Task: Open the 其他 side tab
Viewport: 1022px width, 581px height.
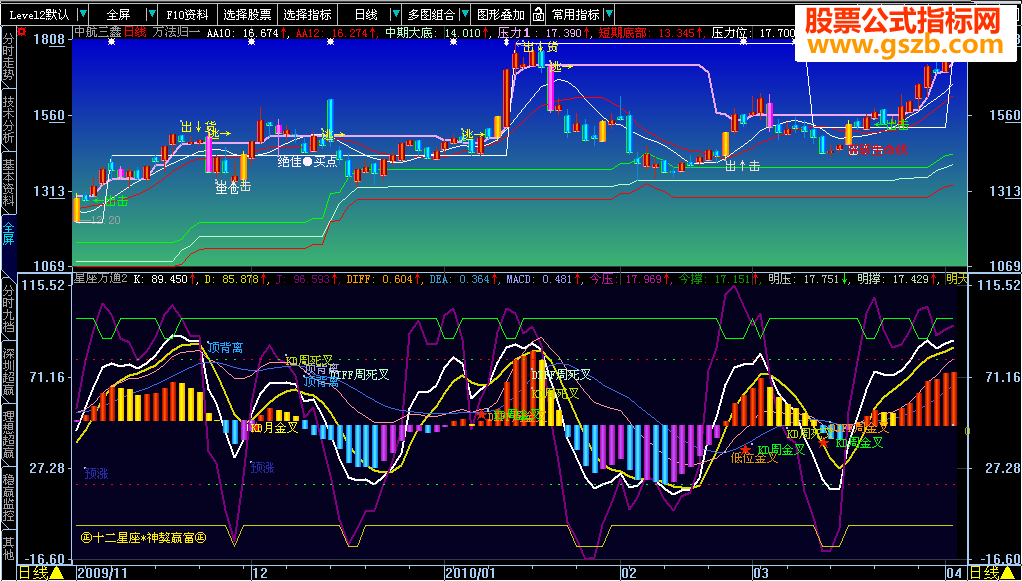Action: [x=8, y=546]
